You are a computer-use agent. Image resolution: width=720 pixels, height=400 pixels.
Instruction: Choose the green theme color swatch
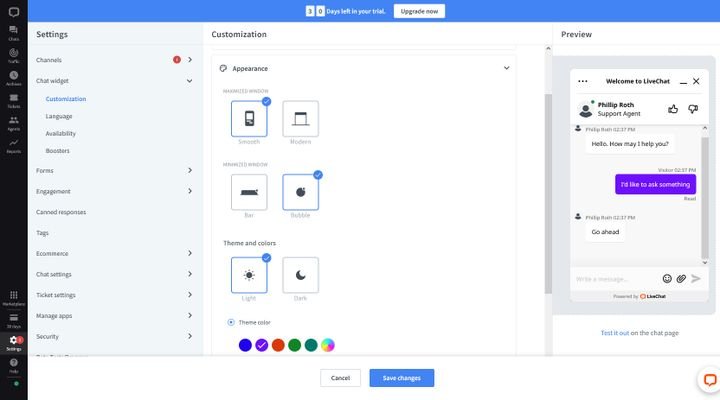pyautogui.click(x=295, y=345)
